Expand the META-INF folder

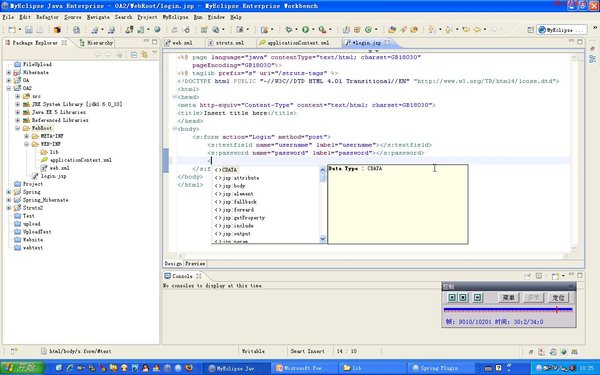[26, 136]
